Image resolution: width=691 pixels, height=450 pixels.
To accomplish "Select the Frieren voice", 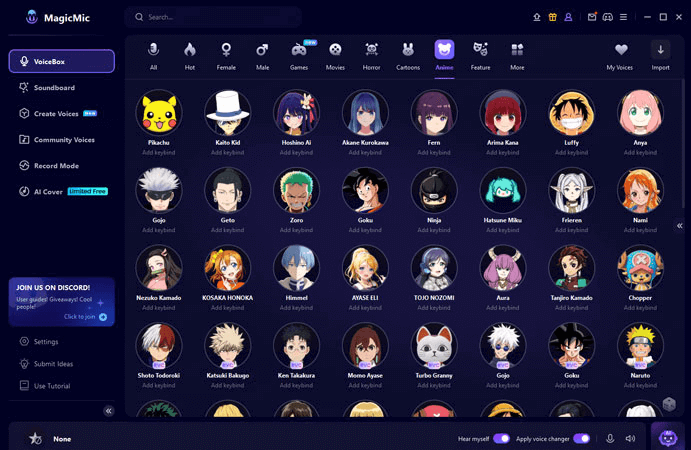I will [571, 190].
